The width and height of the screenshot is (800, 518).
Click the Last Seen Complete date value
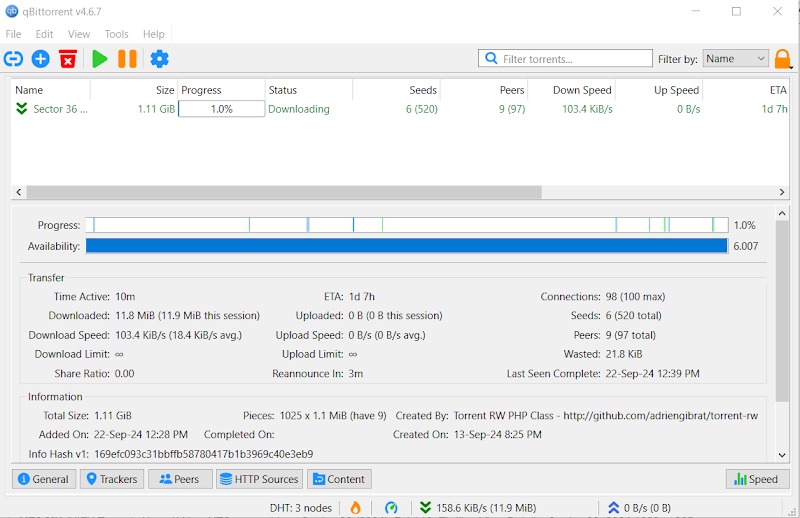652,373
